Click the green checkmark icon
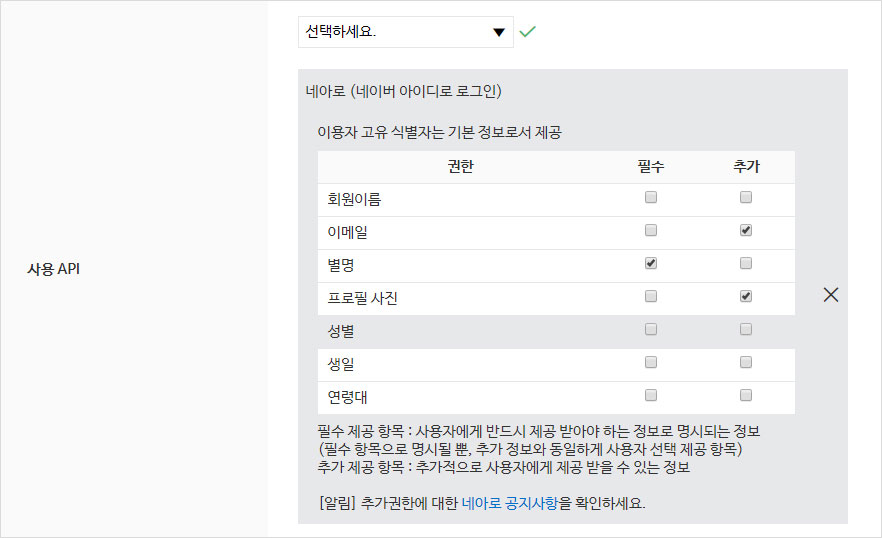 click(x=528, y=32)
